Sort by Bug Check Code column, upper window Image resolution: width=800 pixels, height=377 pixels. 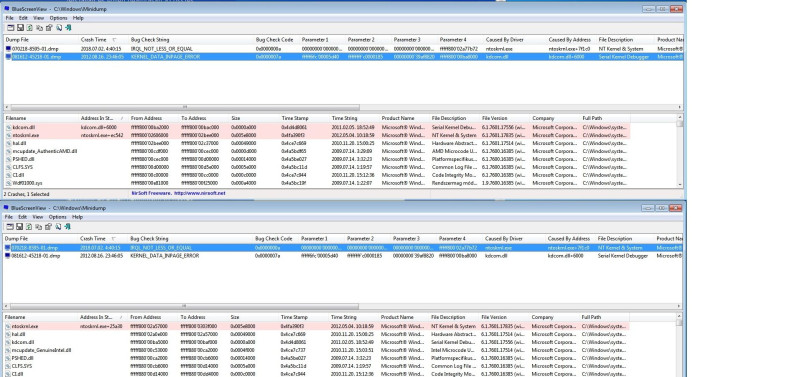(277, 39)
